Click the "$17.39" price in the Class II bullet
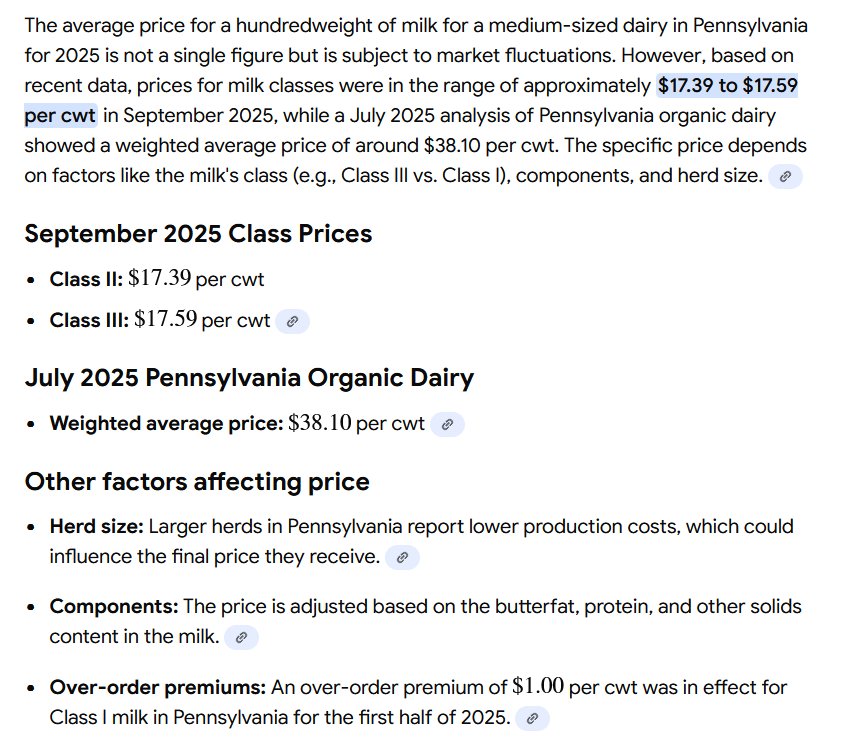855x746 pixels. point(160,279)
